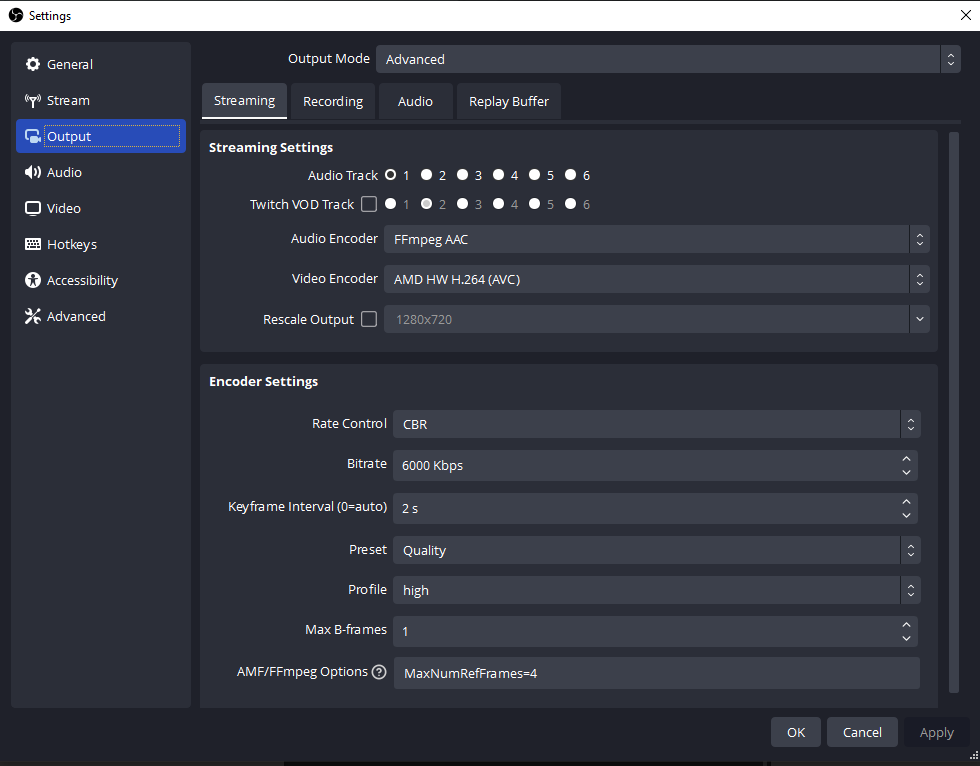Image resolution: width=980 pixels, height=766 pixels.
Task: Click the Apply button
Action: [x=936, y=732]
